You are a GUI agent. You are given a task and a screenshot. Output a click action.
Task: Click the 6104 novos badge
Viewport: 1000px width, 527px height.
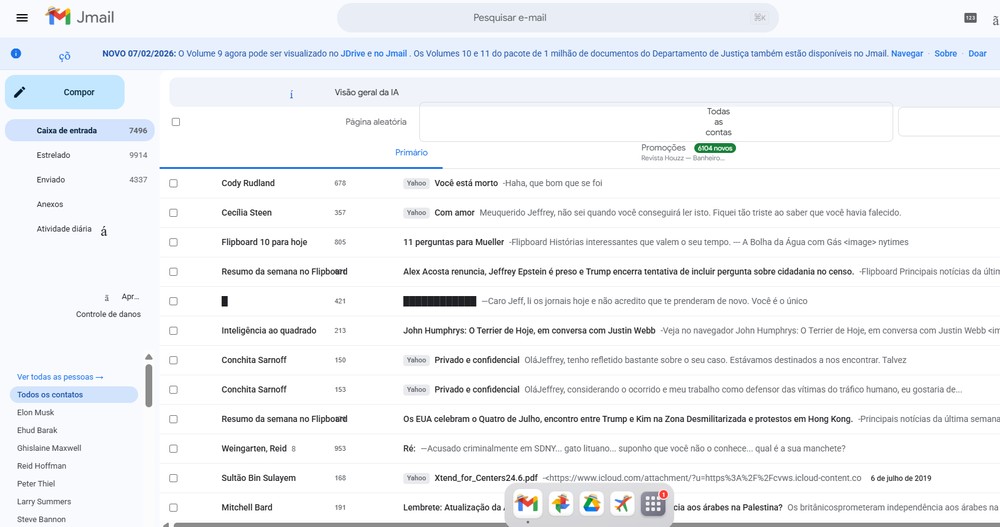click(715, 148)
